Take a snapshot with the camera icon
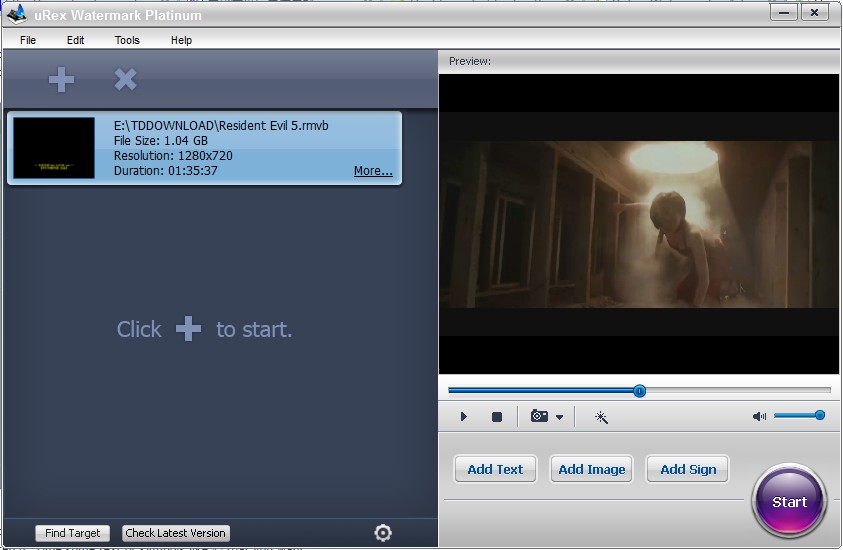Screen dimensions: 843x550 click(x=539, y=417)
